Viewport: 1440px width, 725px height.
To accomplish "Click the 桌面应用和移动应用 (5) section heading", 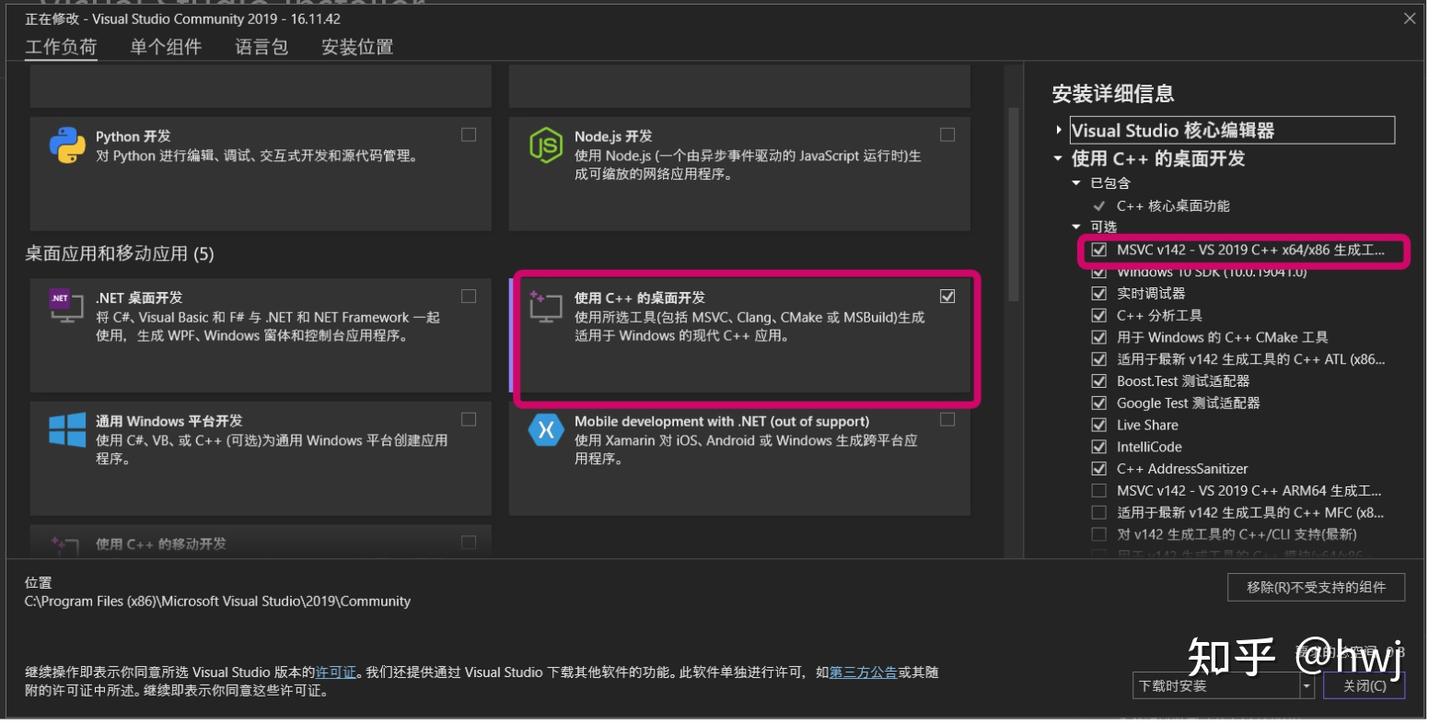I will (120, 253).
